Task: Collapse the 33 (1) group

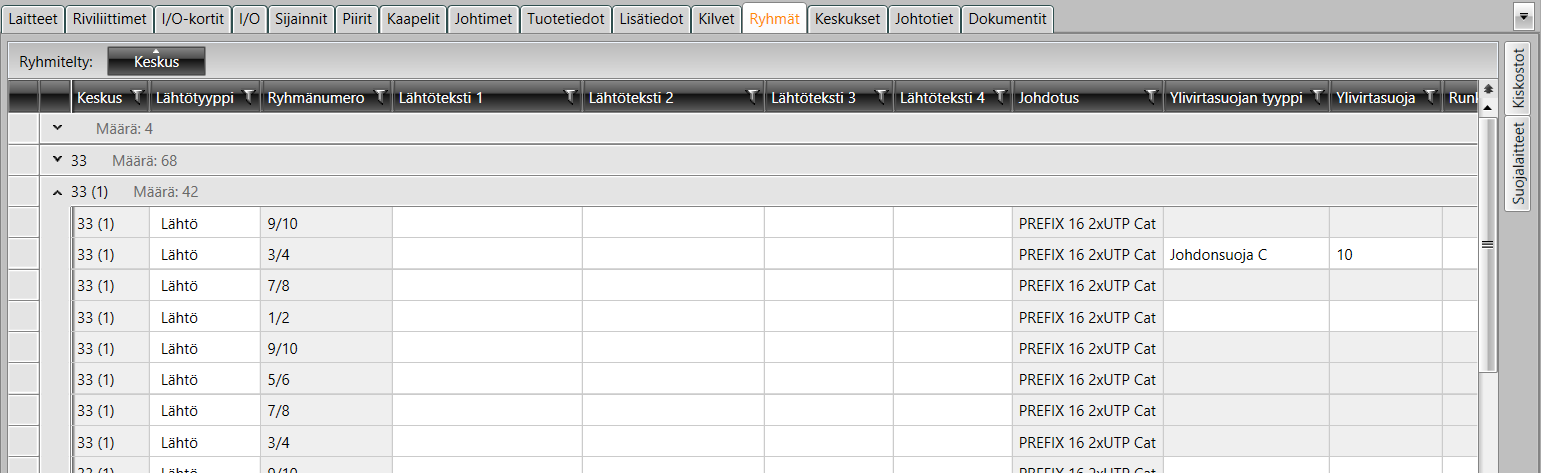Action: pyautogui.click(x=57, y=192)
